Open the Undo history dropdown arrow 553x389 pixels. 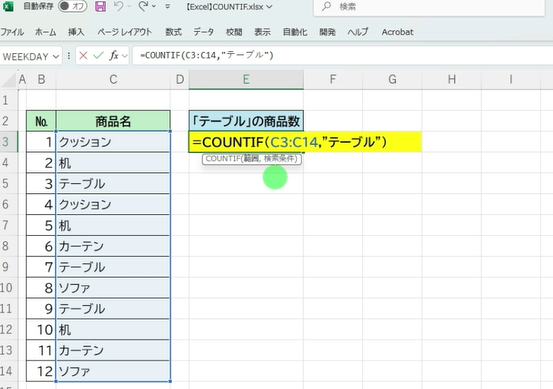129,6
